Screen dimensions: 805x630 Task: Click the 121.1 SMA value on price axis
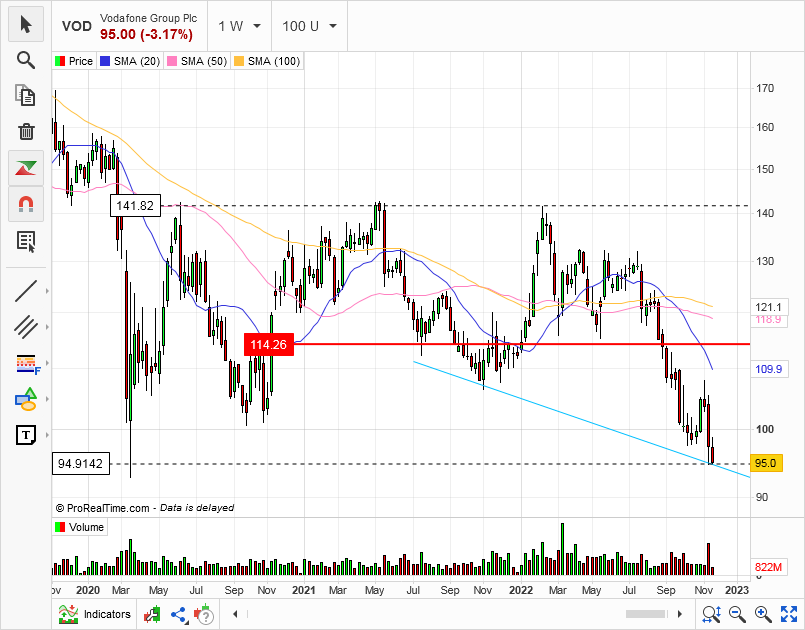point(768,307)
